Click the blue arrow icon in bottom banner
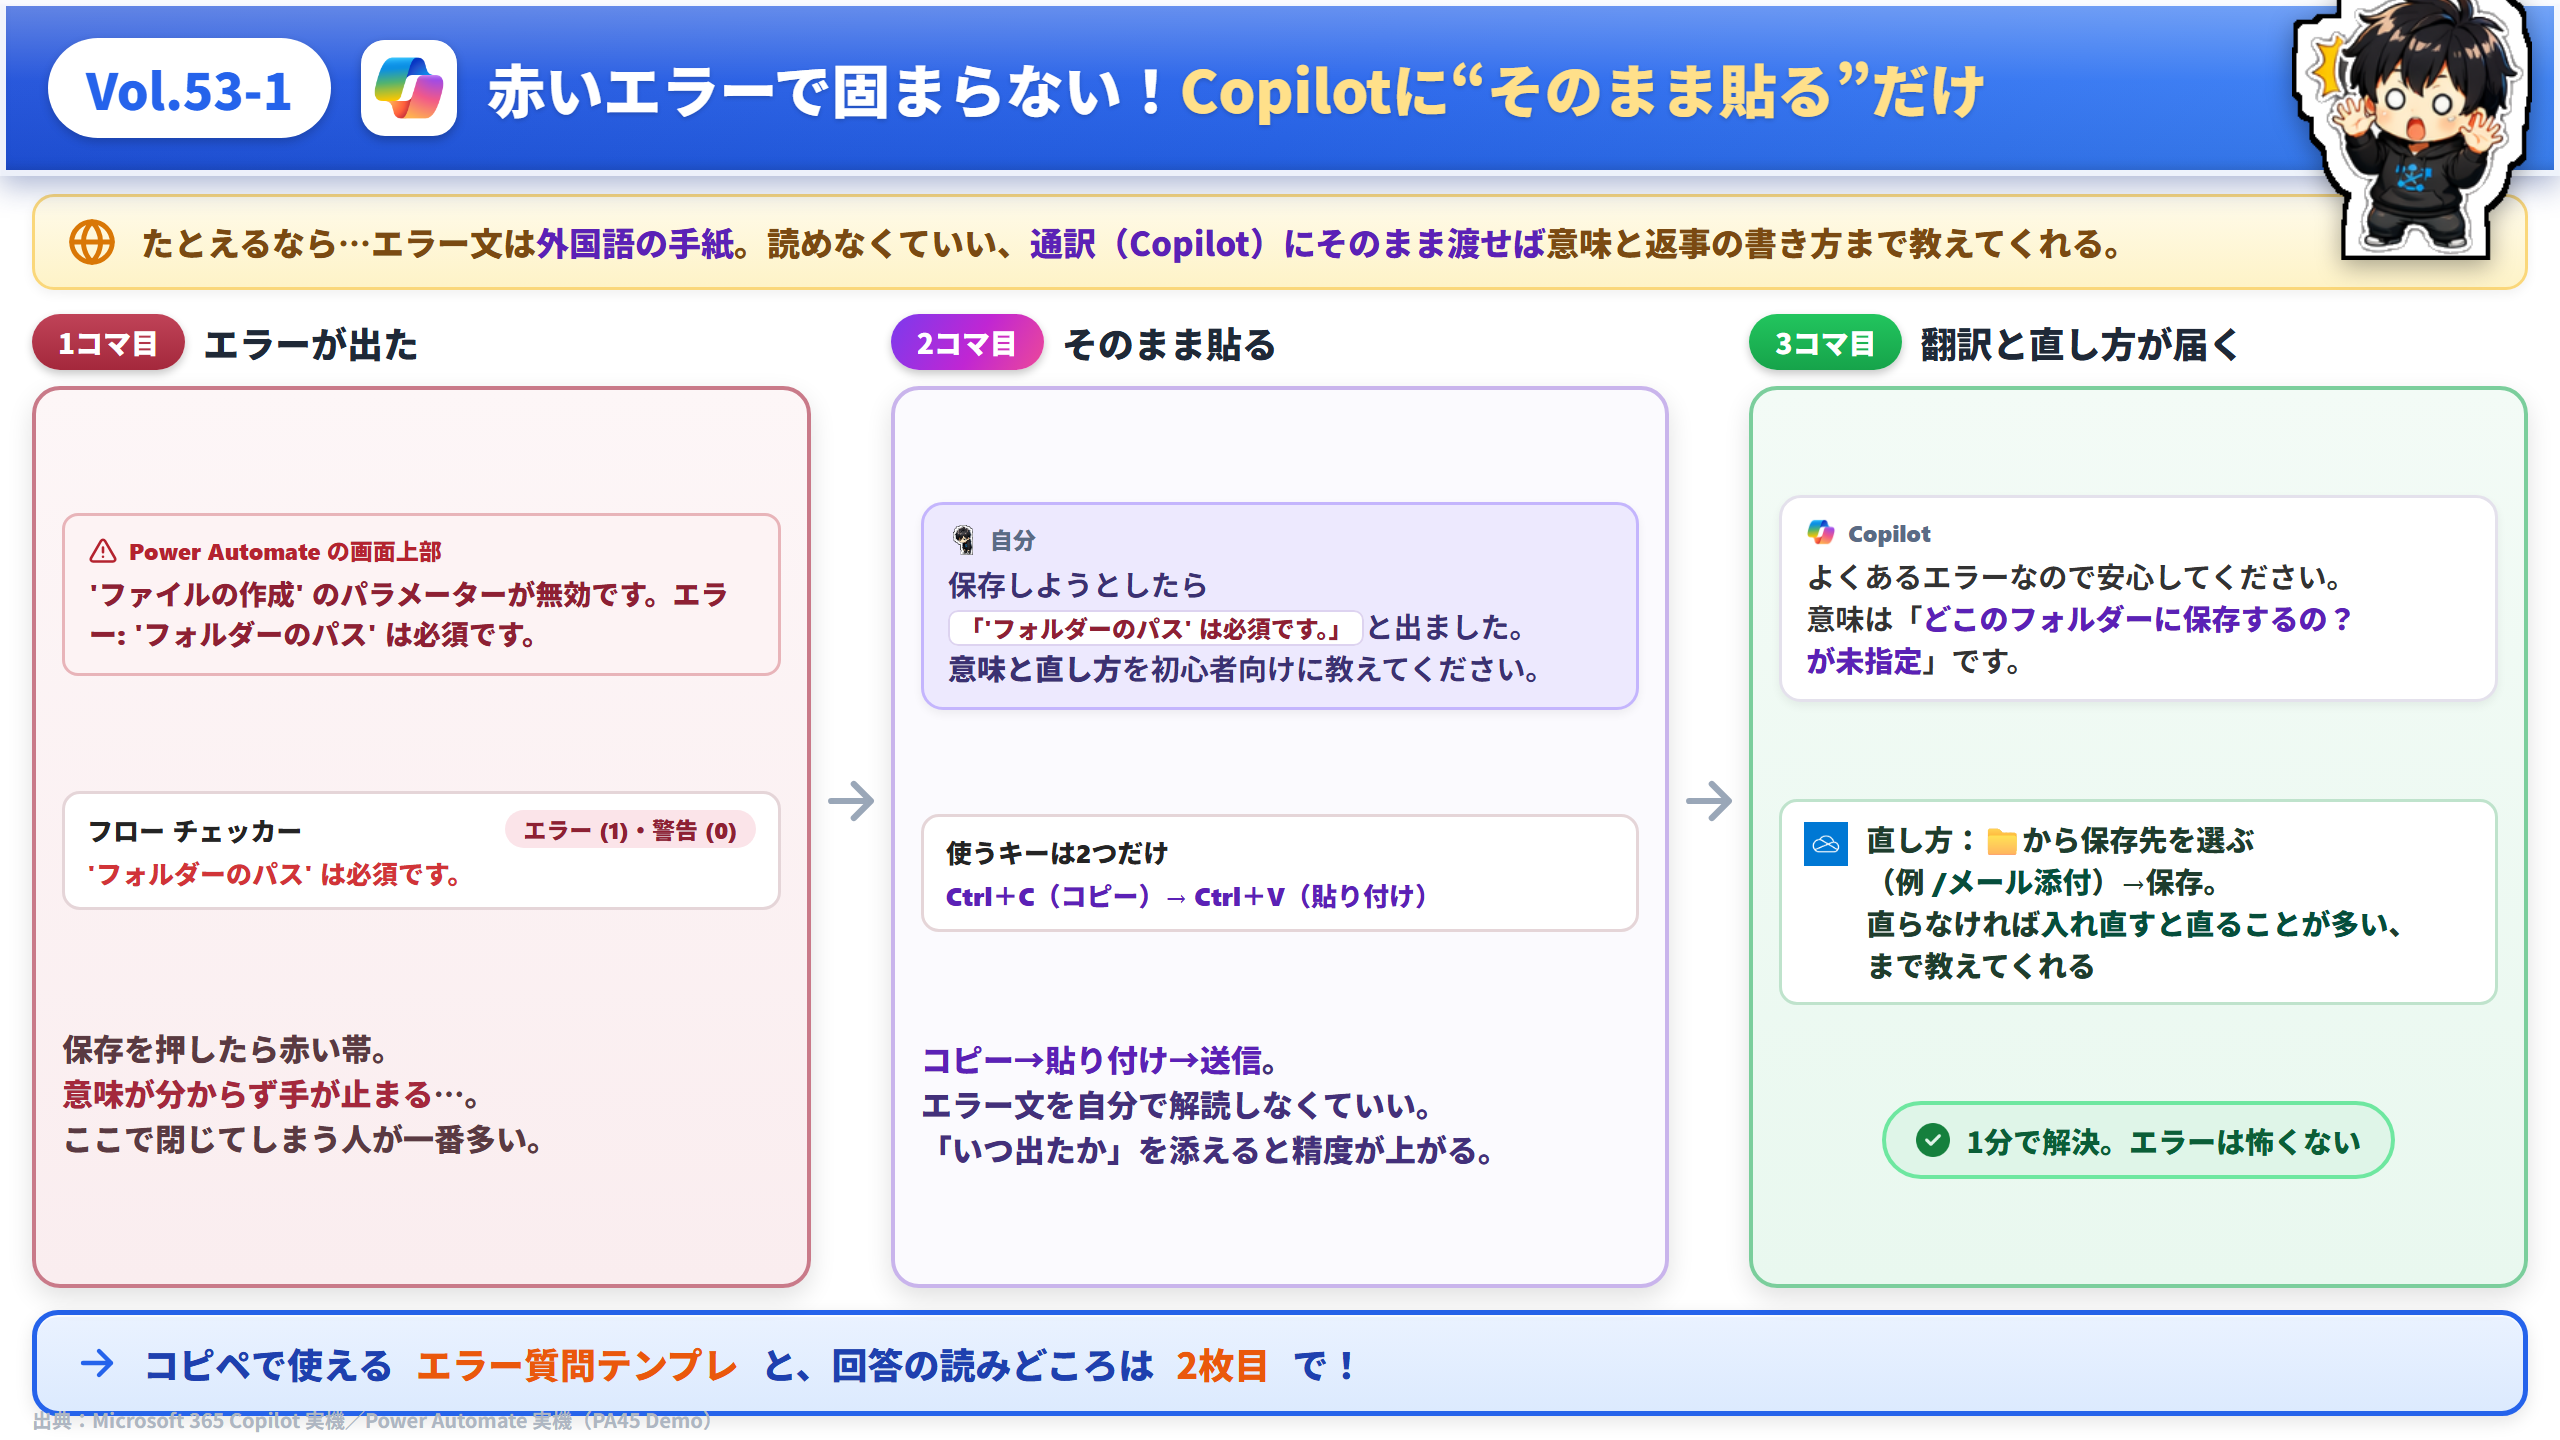The width and height of the screenshot is (2560, 1440). (98, 1364)
